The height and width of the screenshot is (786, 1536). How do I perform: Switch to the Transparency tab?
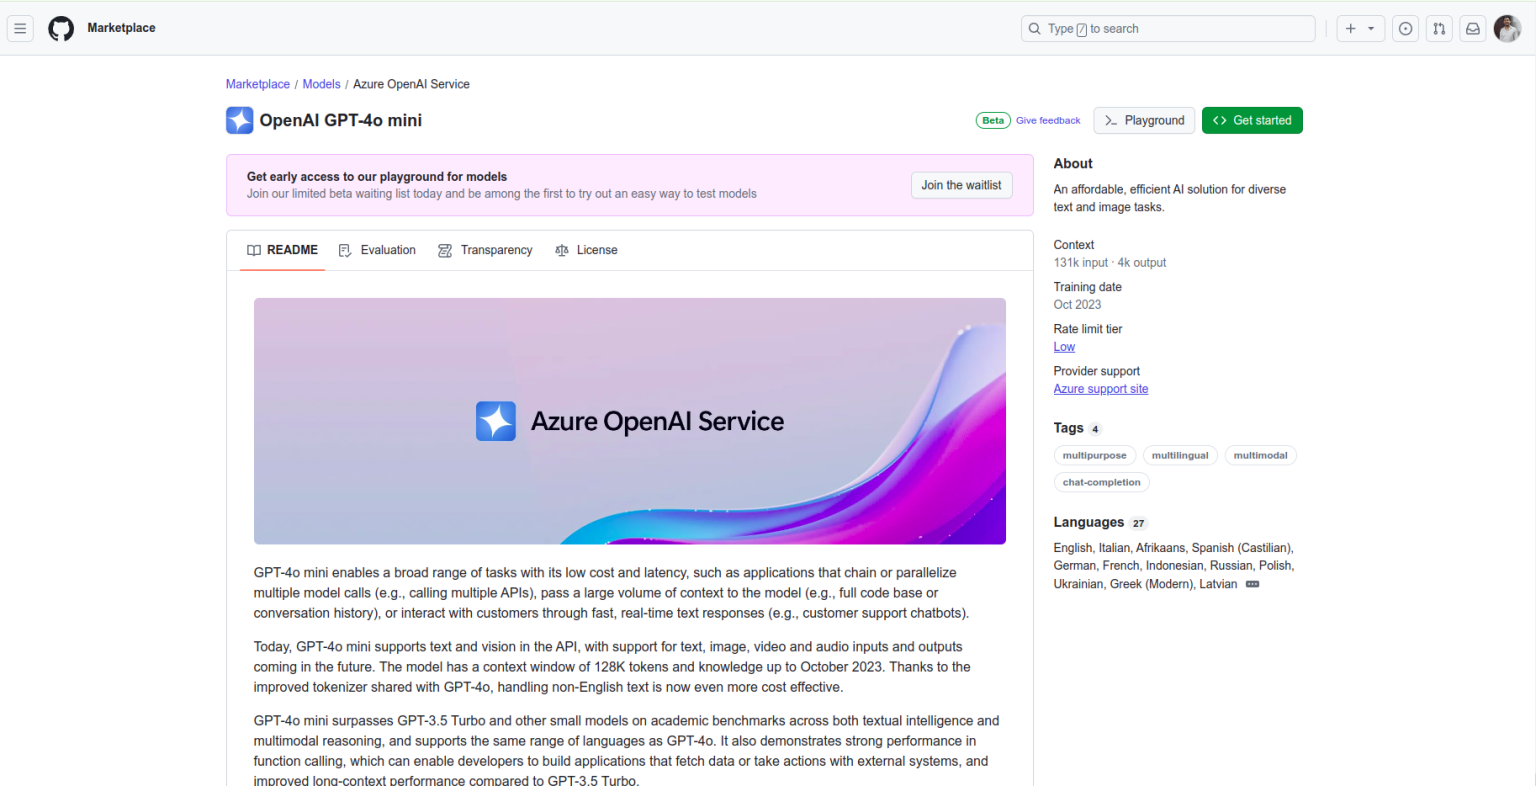(x=485, y=250)
